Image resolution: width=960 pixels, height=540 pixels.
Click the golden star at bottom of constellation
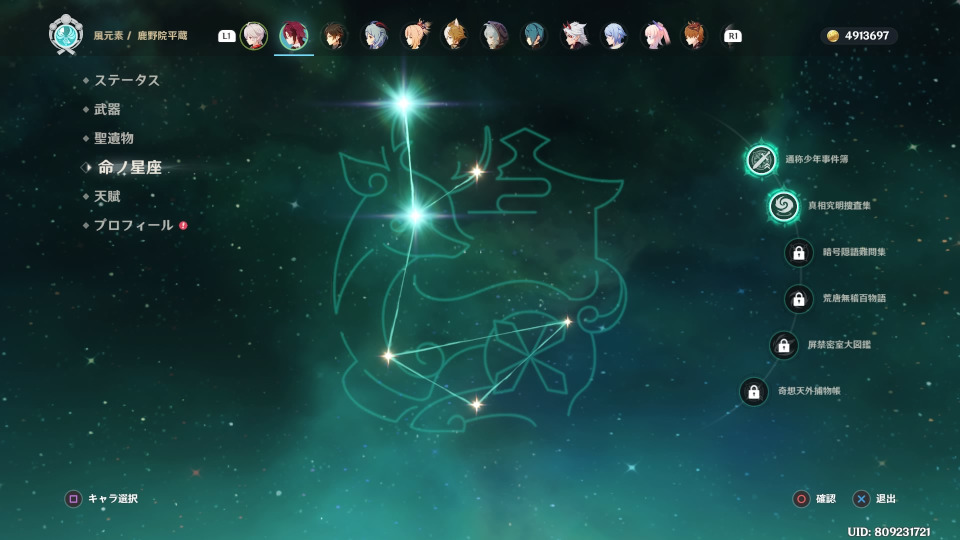(x=476, y=404)
